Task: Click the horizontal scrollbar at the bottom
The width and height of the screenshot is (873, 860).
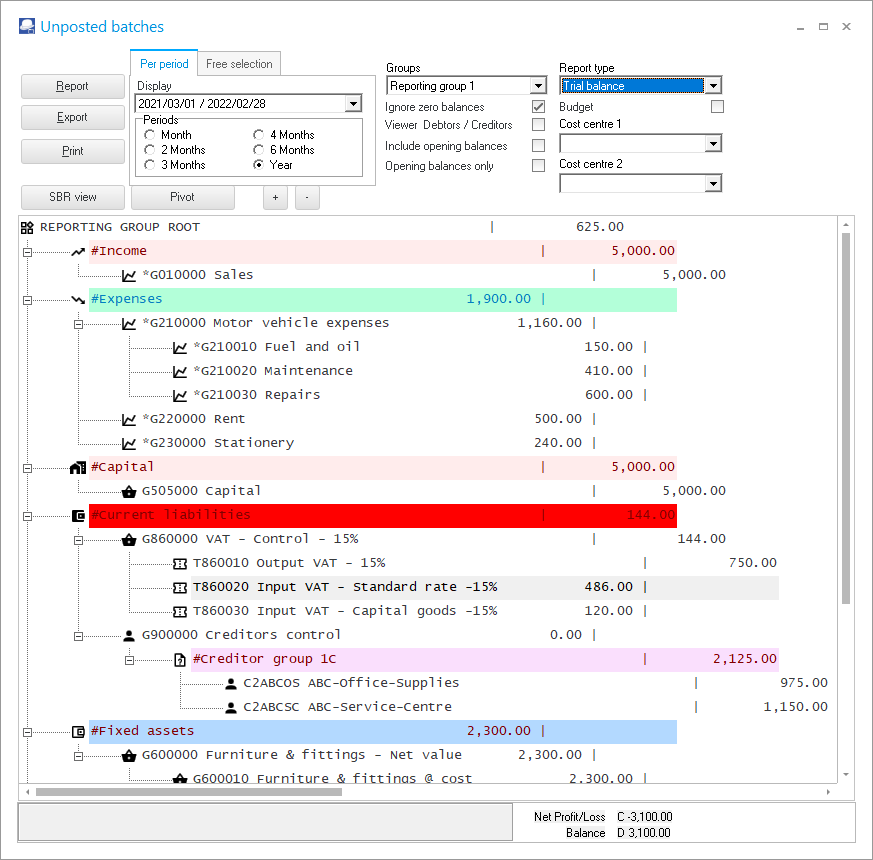Action: 188,792
